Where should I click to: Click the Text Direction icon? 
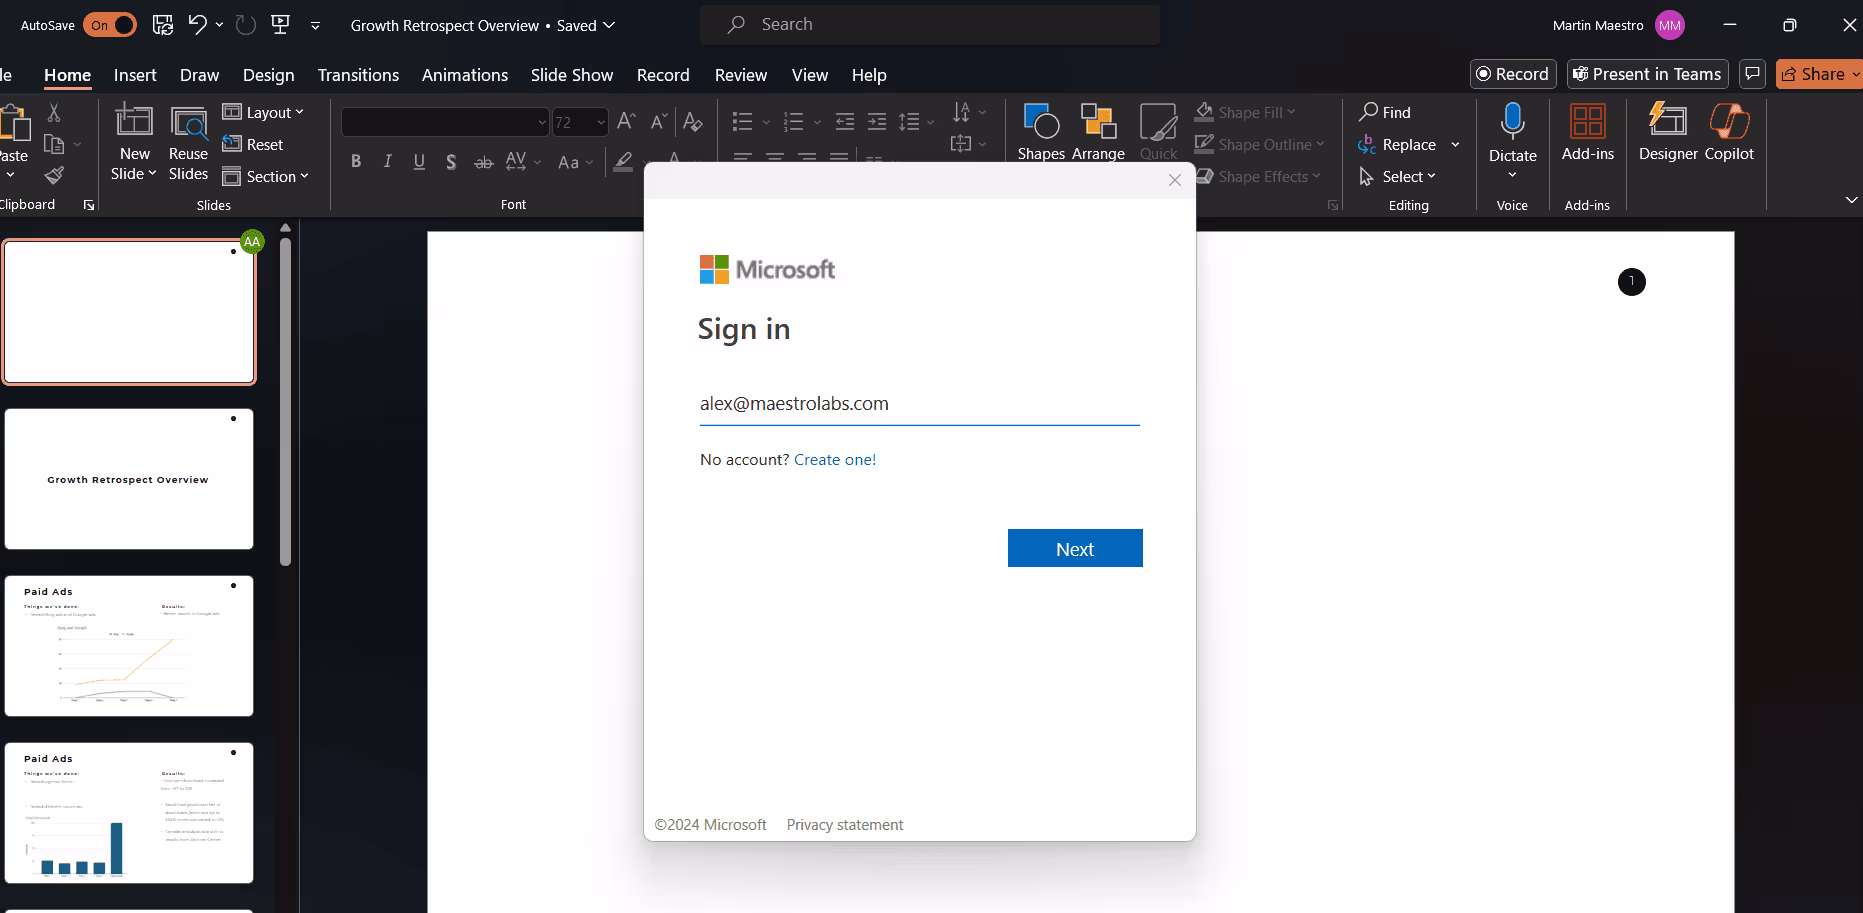[961, 112]
